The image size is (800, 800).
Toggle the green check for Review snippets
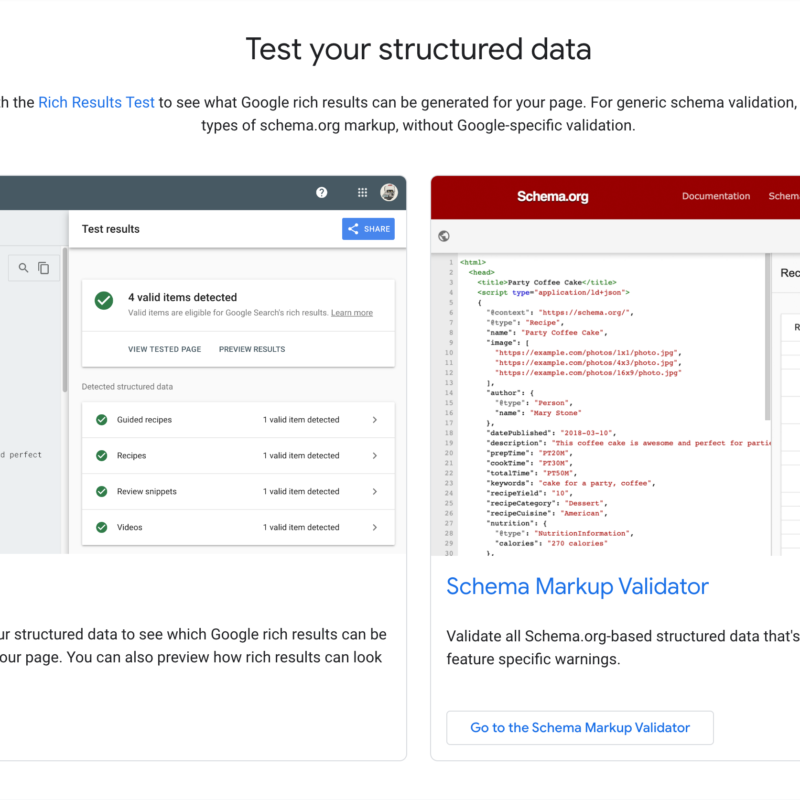pyautogui.click(x=101, y=491)
